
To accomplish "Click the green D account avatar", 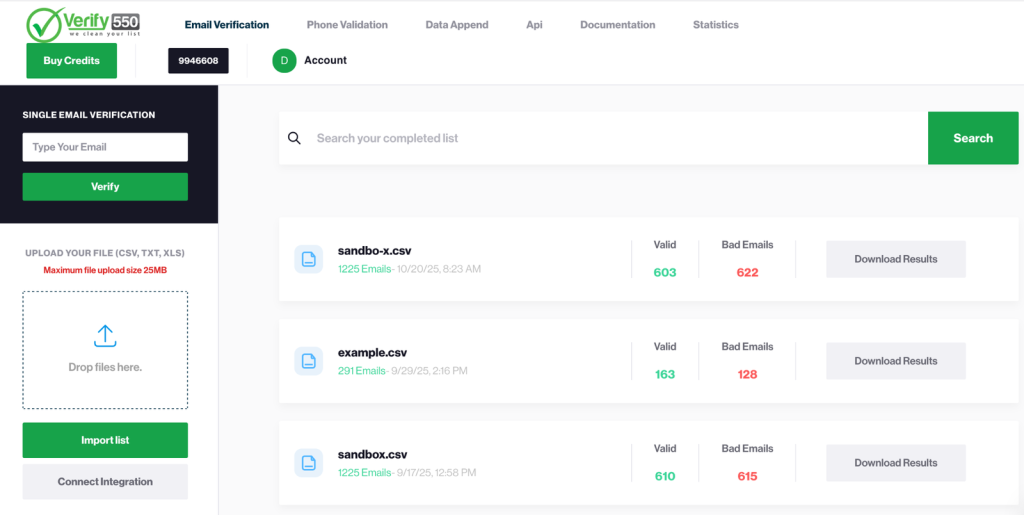I will click(x=284, y=61).
